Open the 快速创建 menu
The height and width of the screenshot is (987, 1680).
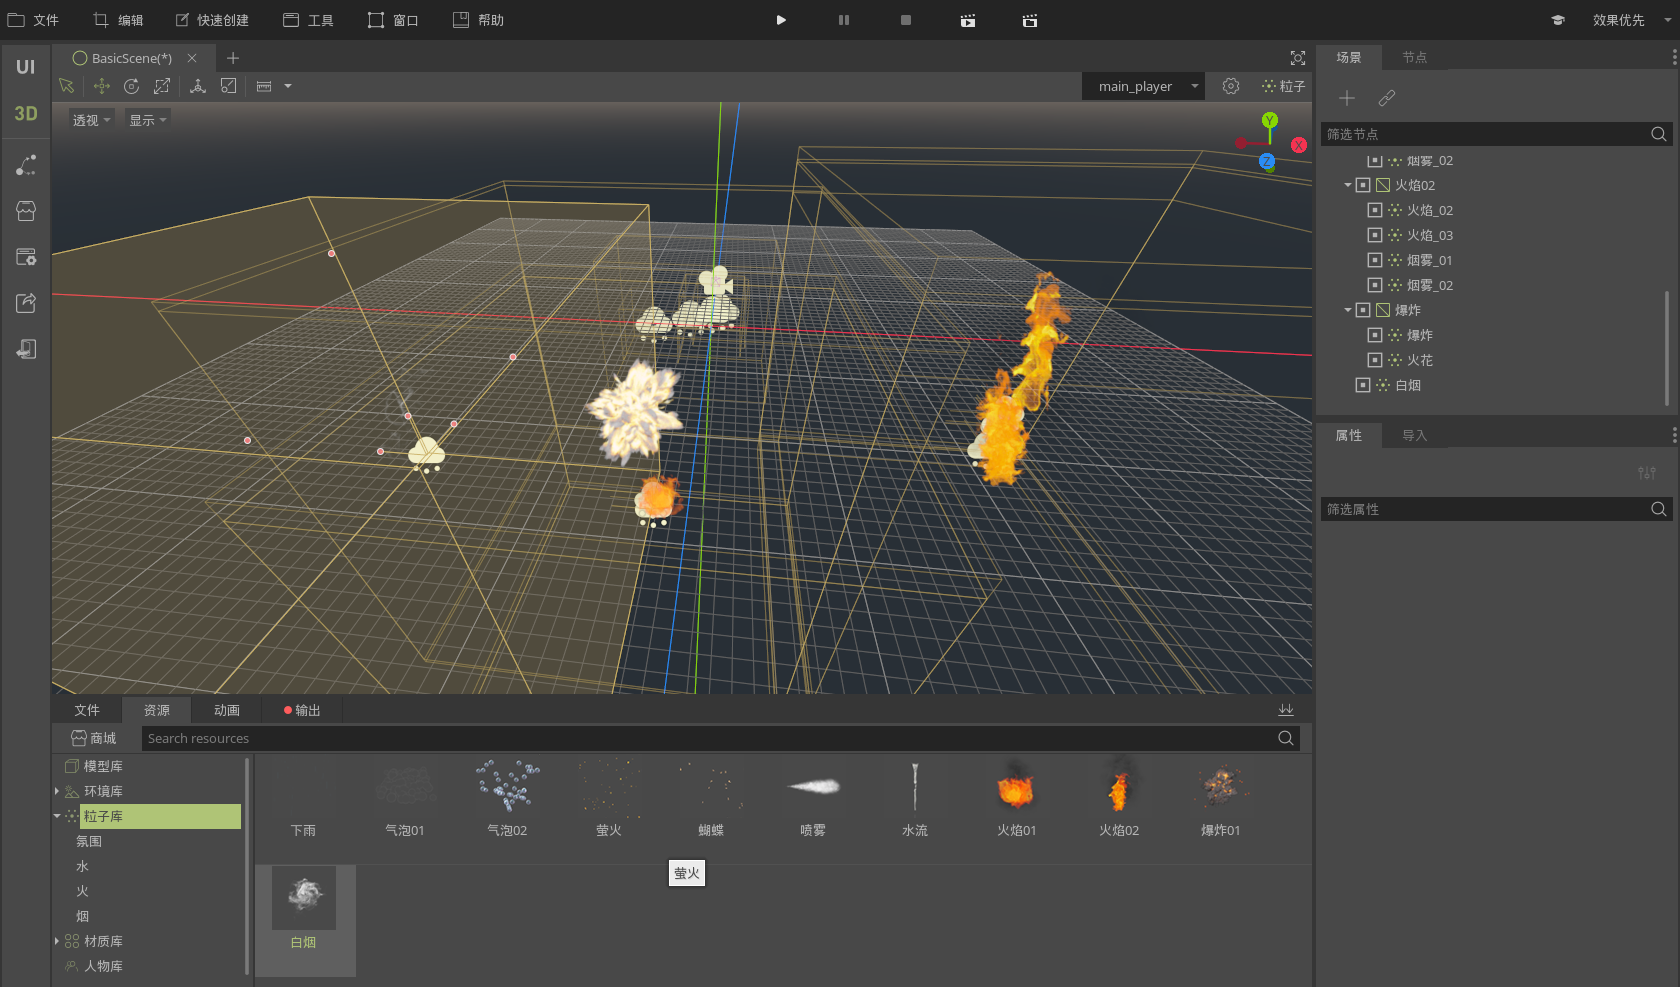click(x=212, y=20)
